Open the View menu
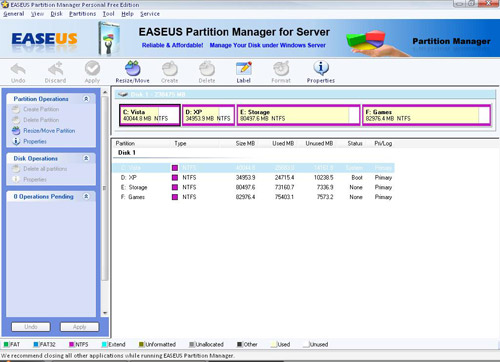Screen dimensions: 500x362 coord(37,14)
